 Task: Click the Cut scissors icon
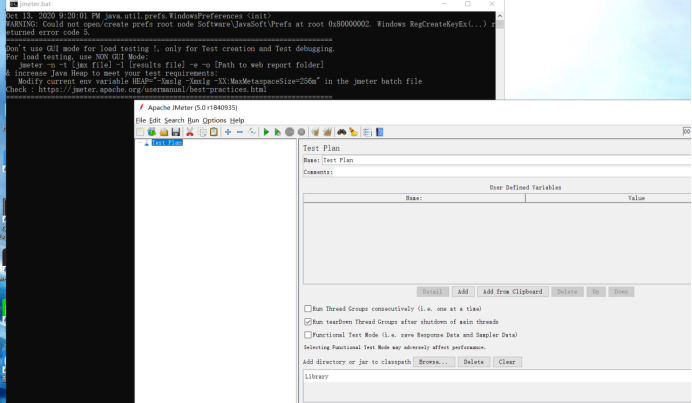(190, 132)
